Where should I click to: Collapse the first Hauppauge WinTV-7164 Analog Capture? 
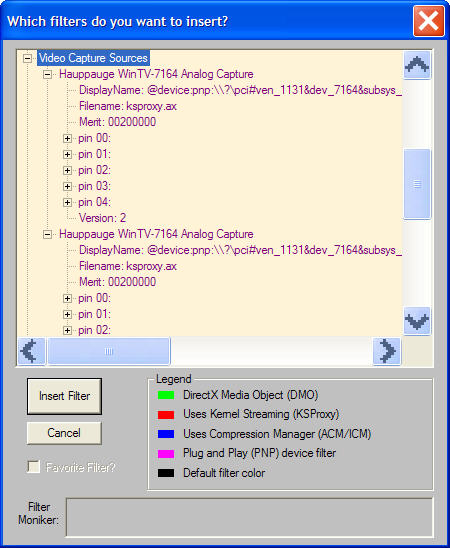click(48, 74)
